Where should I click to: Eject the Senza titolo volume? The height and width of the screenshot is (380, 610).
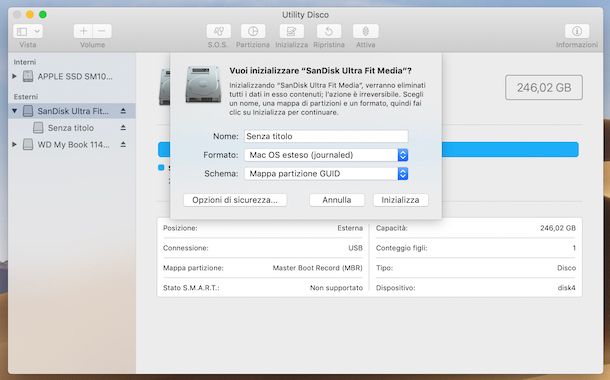click(x=123, y=128)
